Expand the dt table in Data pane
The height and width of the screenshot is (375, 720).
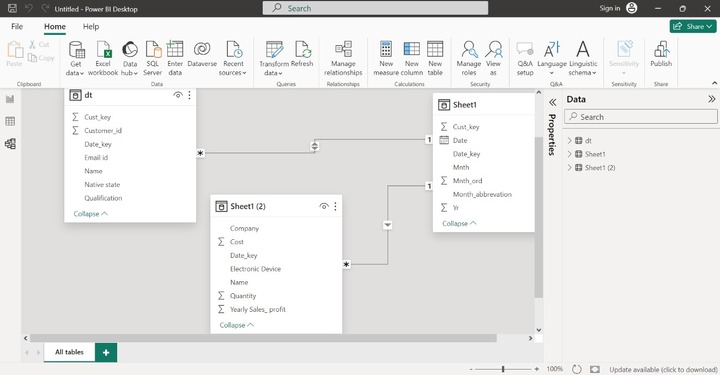click(x=569, y=140)
